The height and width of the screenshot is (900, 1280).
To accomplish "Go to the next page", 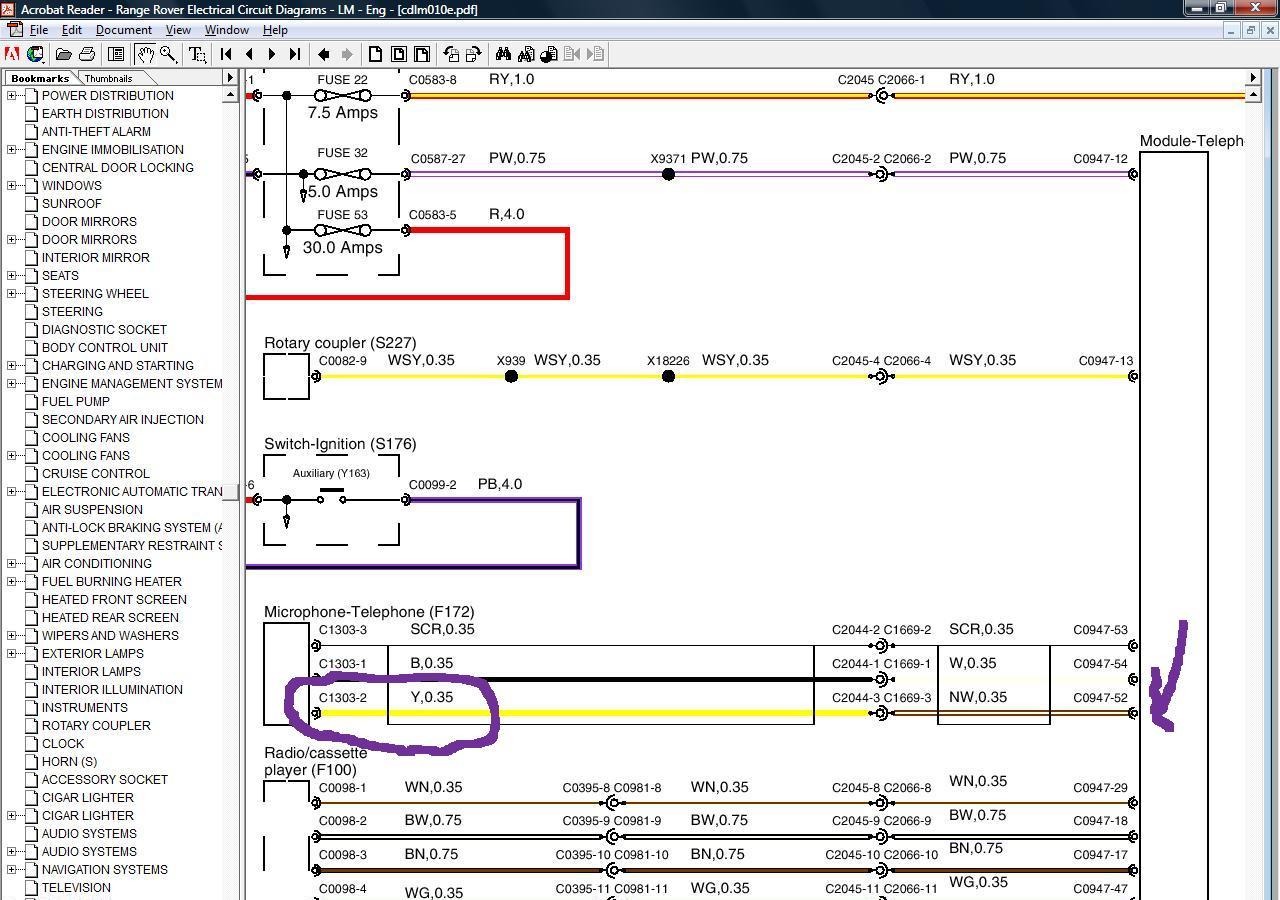I will point(272,54).
